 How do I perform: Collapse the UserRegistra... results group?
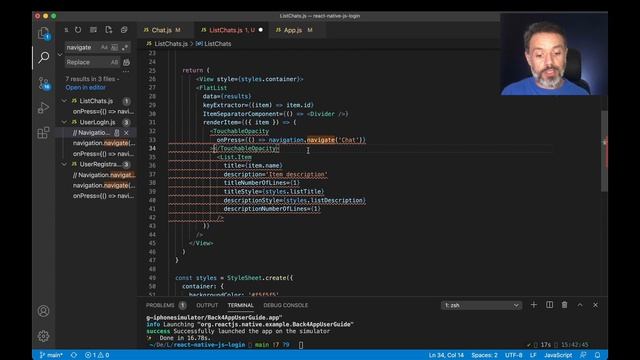pos(64,164)
